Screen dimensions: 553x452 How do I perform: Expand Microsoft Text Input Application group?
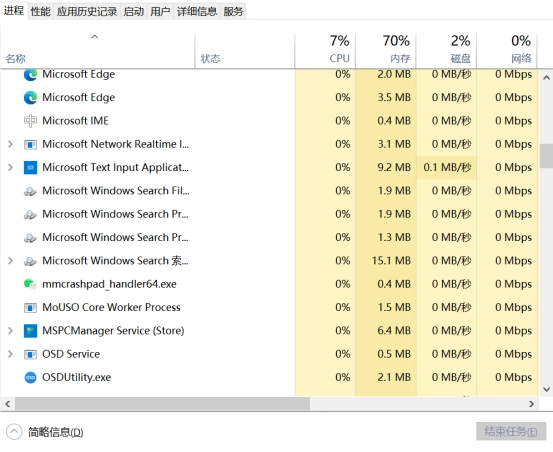click(10, 167)
